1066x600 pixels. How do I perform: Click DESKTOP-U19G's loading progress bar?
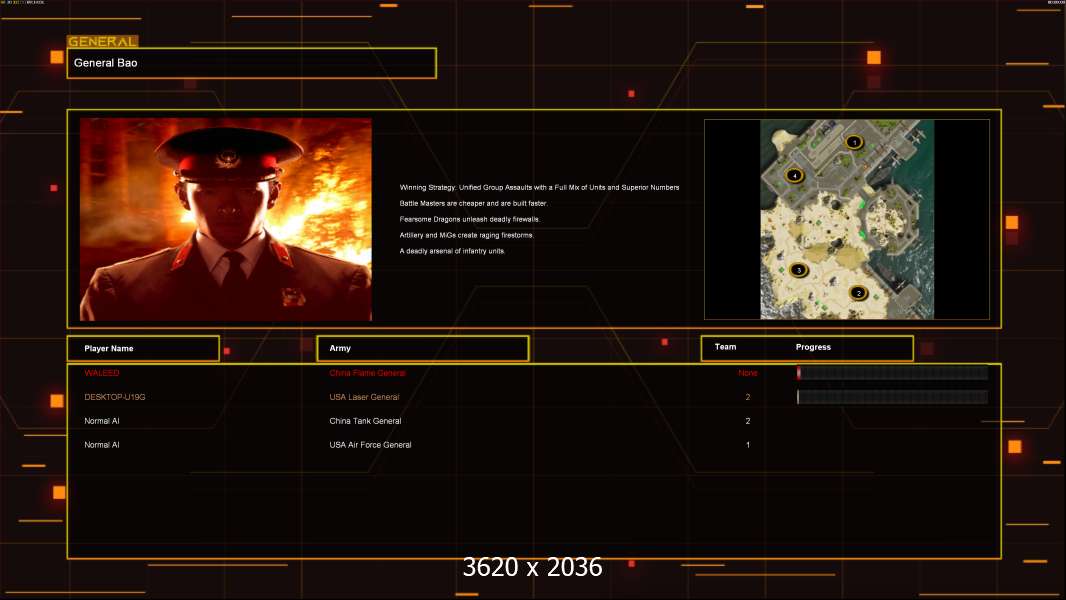coord(892,397)
